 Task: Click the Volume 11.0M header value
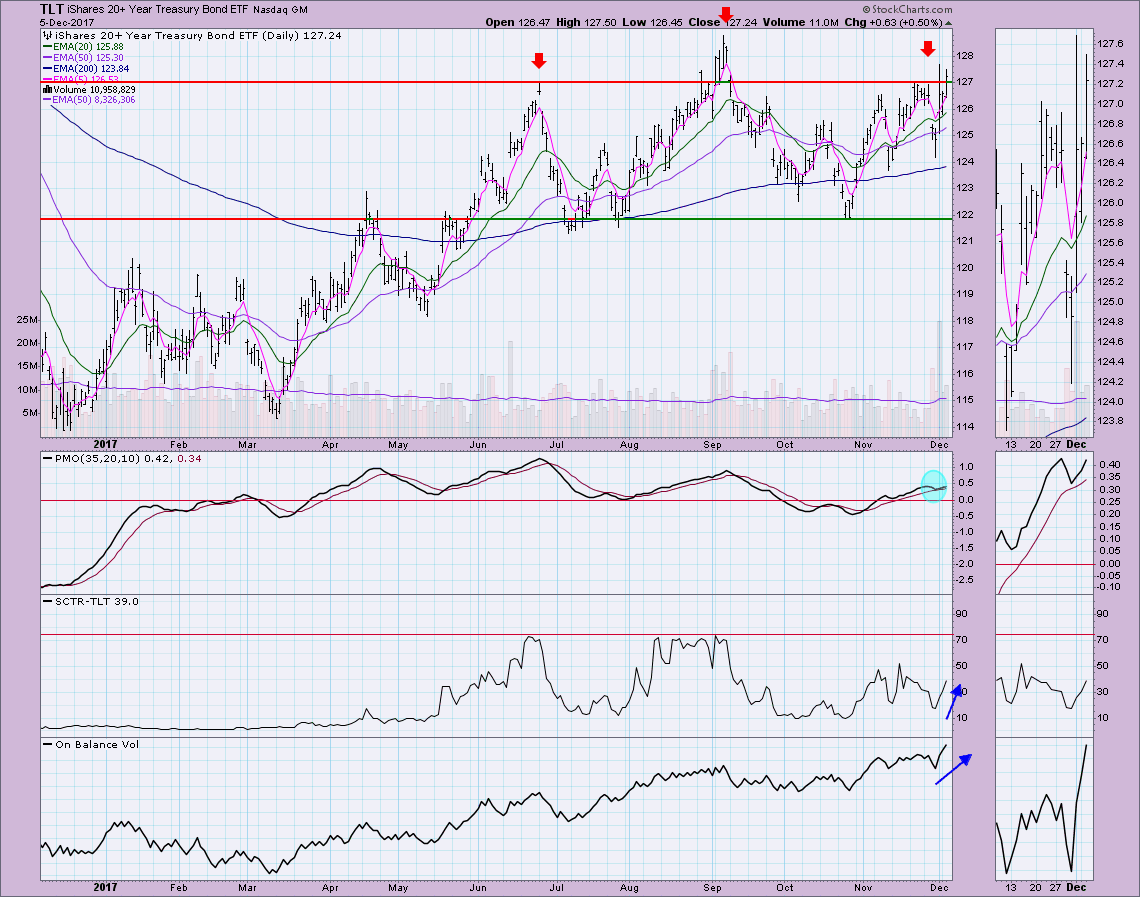tap(800, 23)
